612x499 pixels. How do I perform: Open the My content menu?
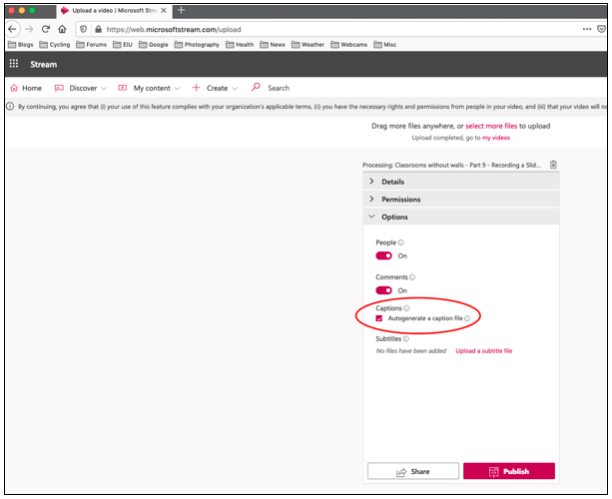[150, 88]
